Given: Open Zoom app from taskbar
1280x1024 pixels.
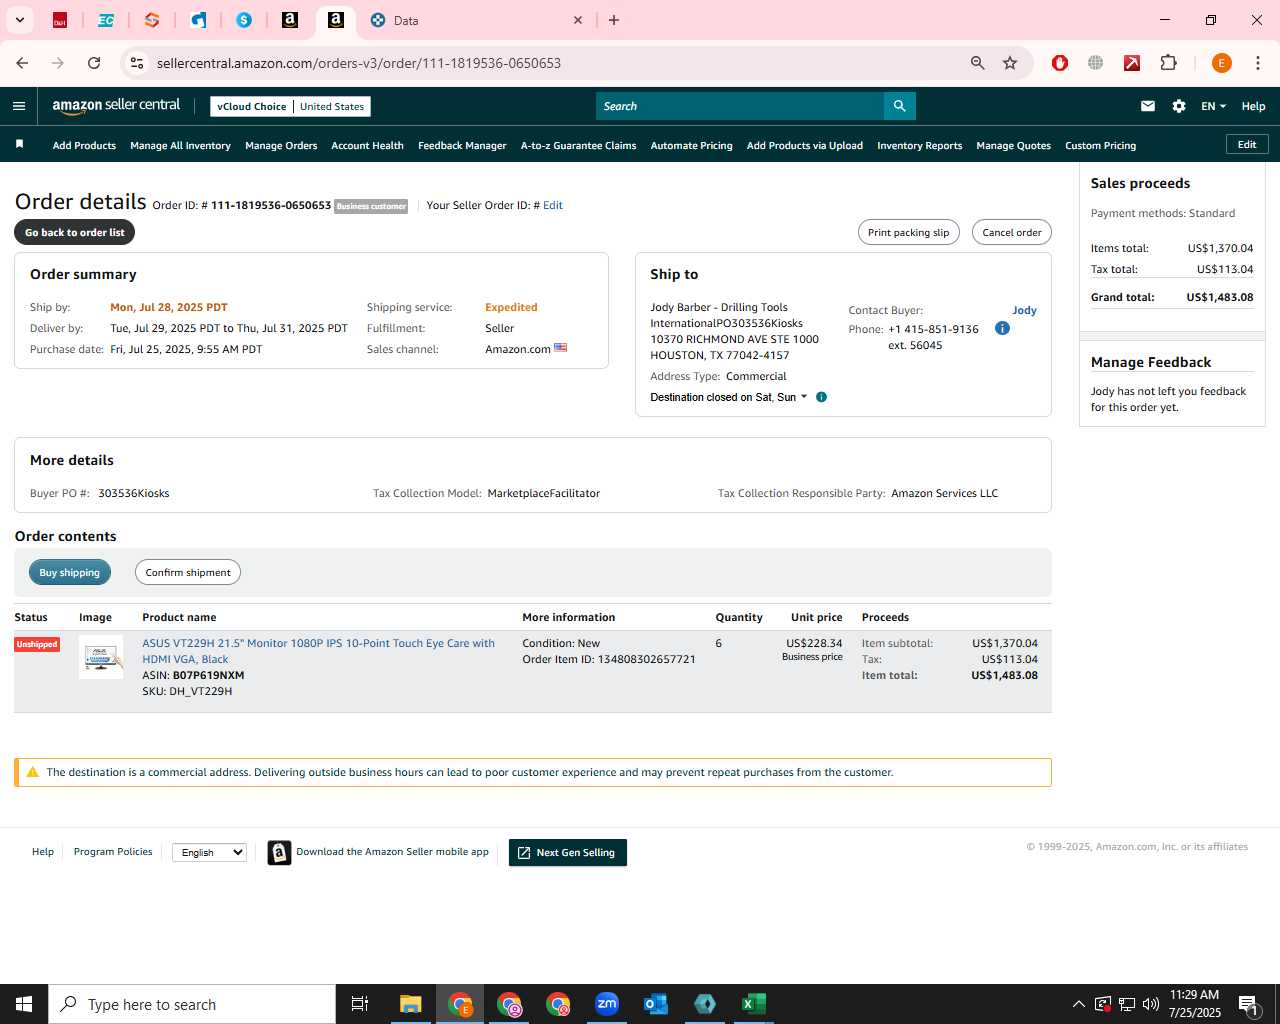Looking at the screenshot, I should coord(607,1004).
